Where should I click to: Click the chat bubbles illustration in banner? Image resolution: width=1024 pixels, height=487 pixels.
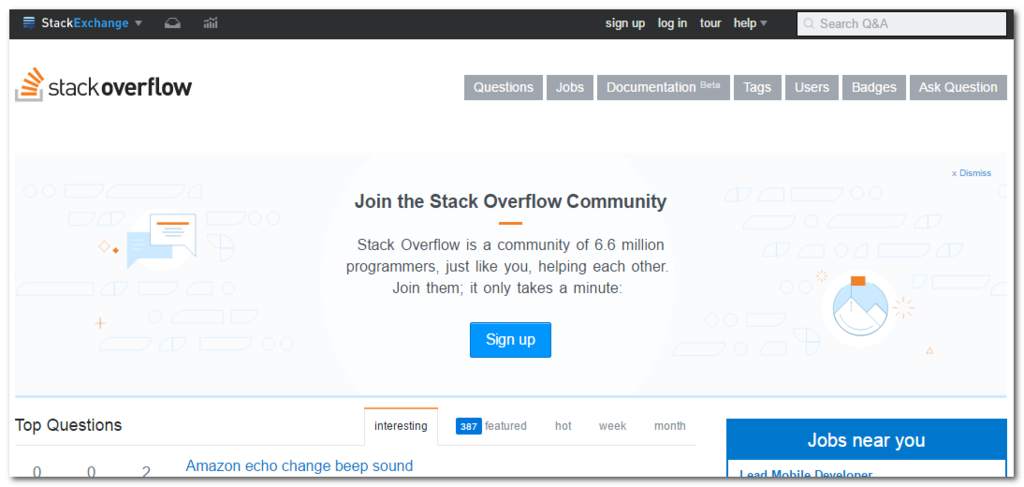click(162, 241)
